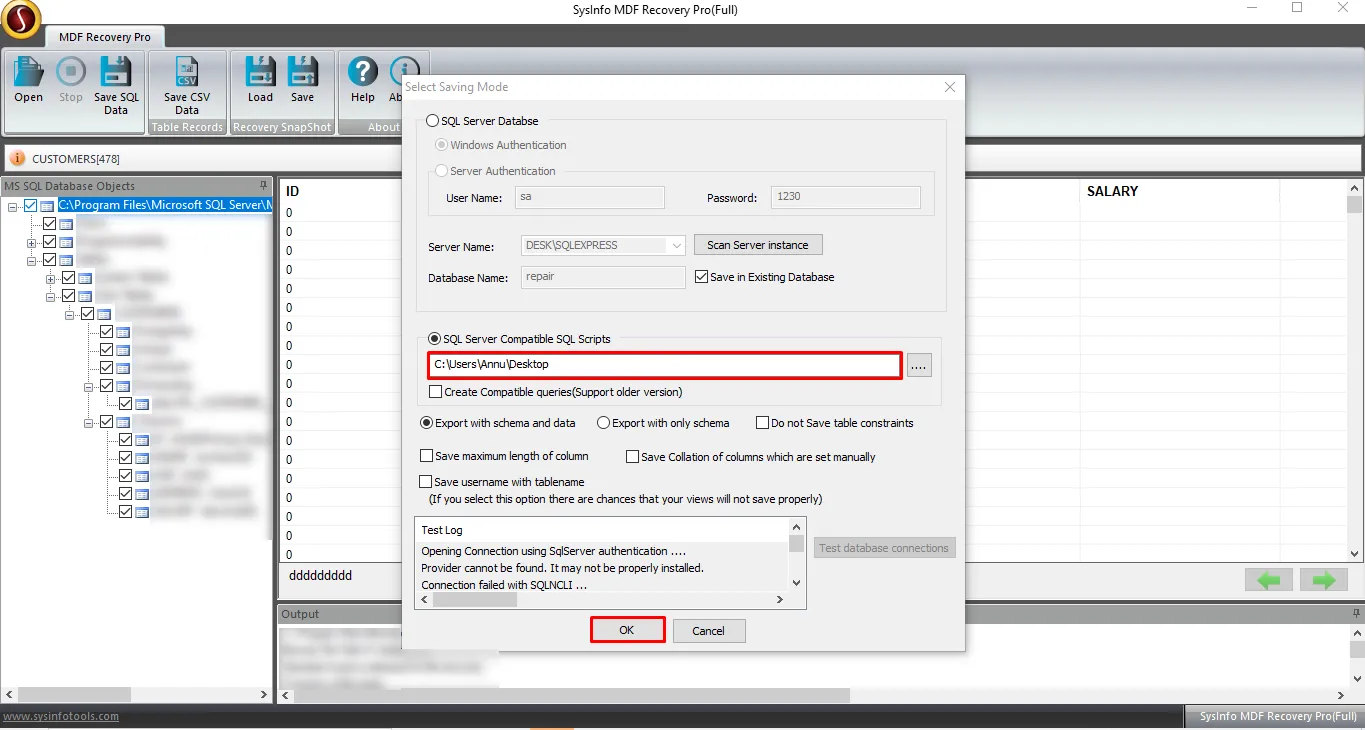This screenshot has height=730, width=1365.
Task: Click the orange info icon beside CUSTOMERS[478]
Action: [x=17, y=158]
